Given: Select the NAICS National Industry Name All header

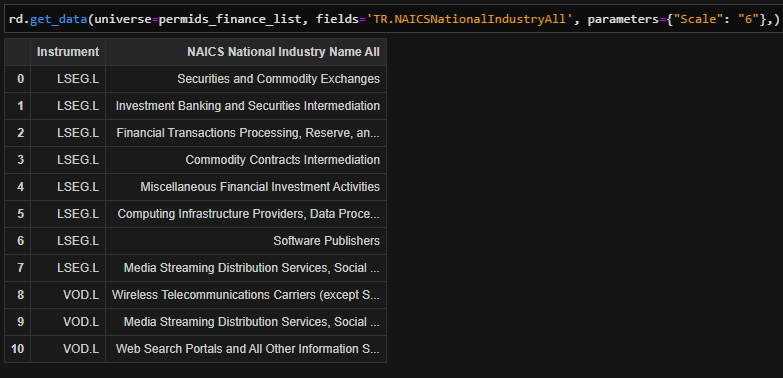Looking at the screenshot, I should pos(246,52).
